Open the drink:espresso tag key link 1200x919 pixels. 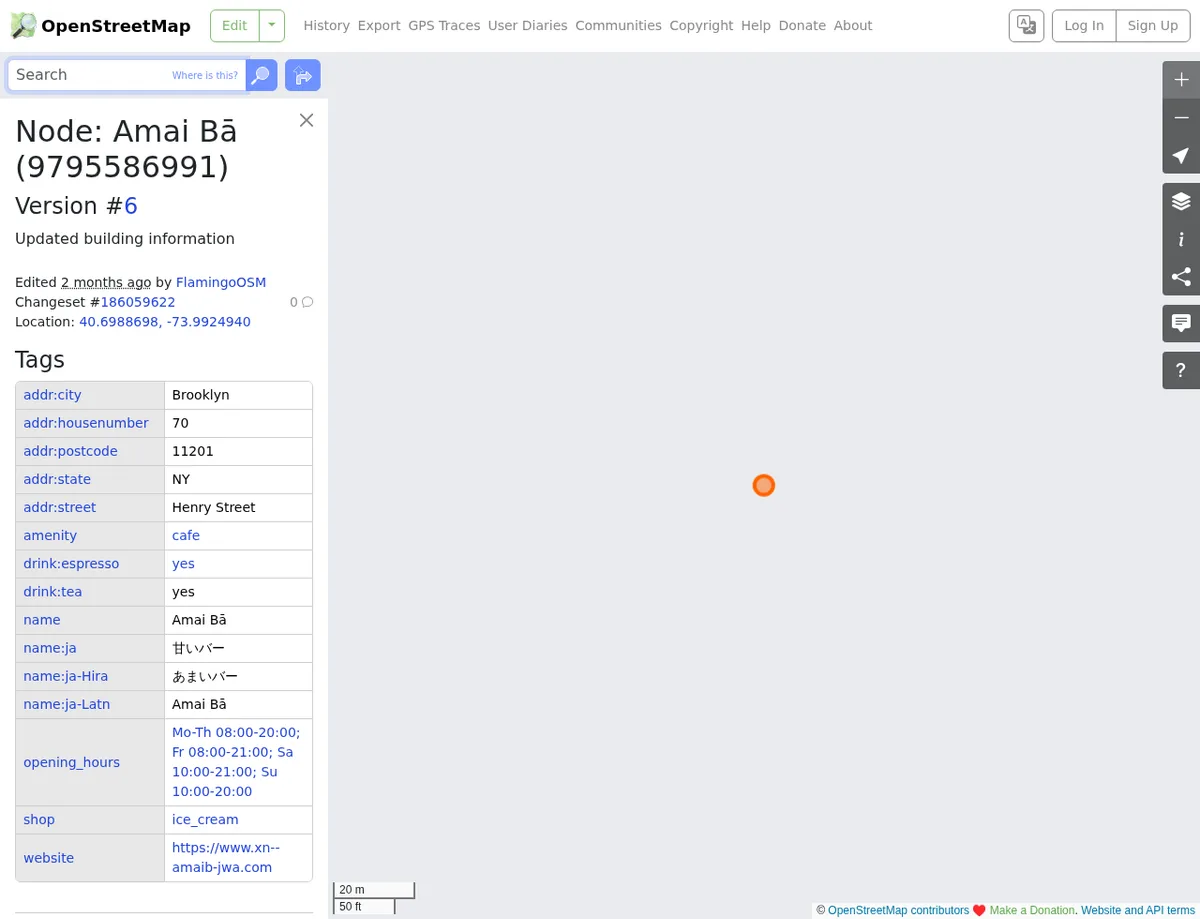coord(71,563)
